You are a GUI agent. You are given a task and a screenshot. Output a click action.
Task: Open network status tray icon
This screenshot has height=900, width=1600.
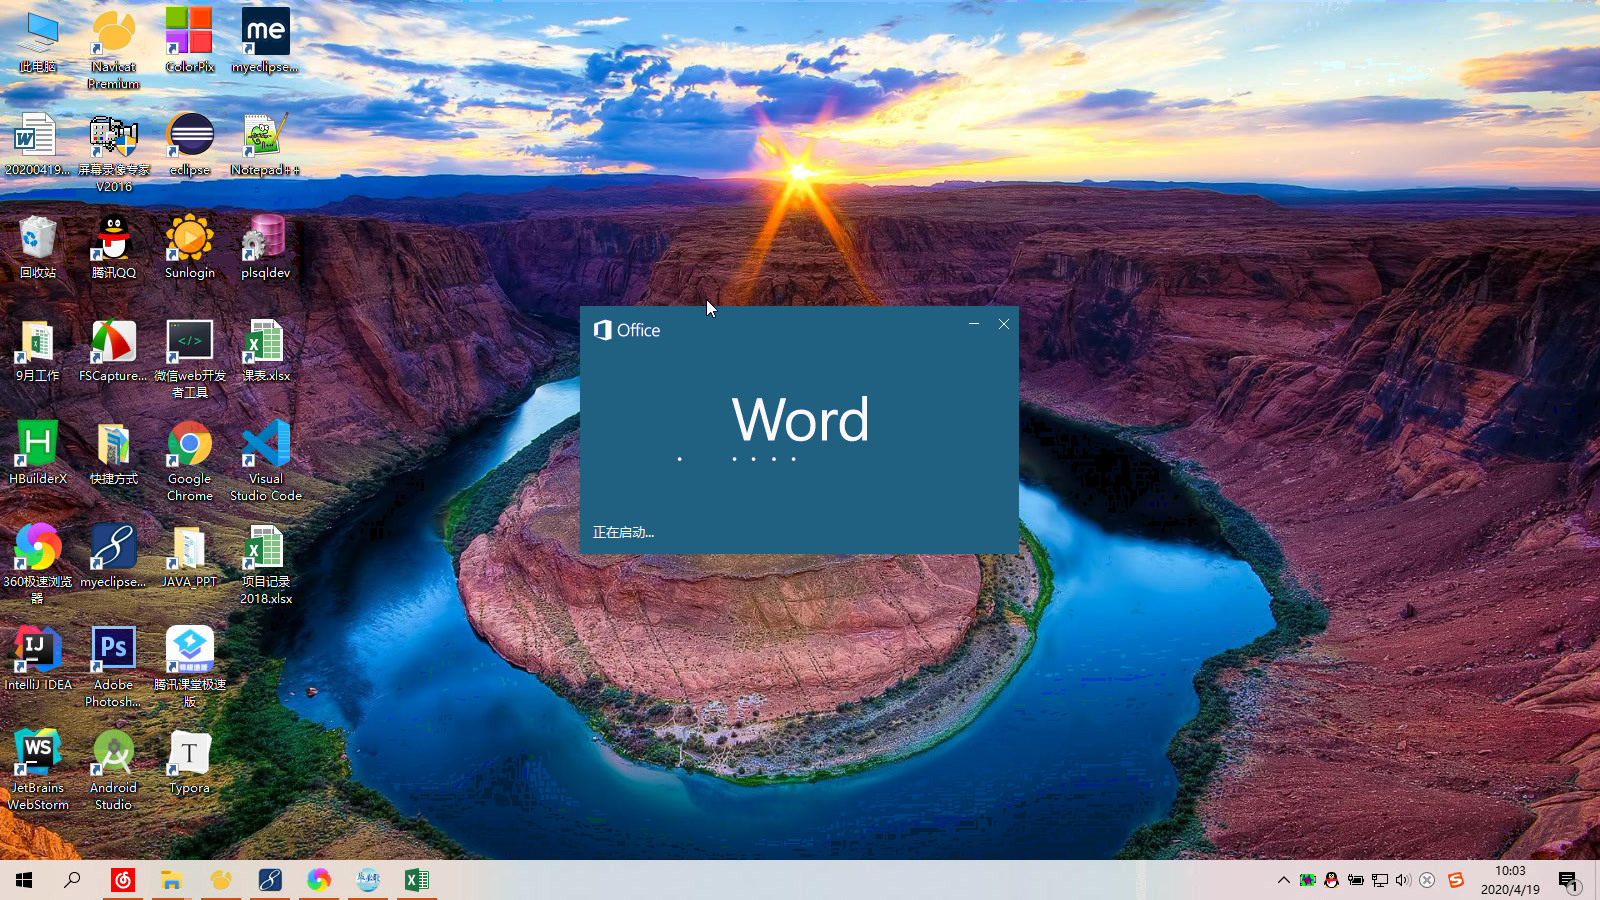(1380, 880)
